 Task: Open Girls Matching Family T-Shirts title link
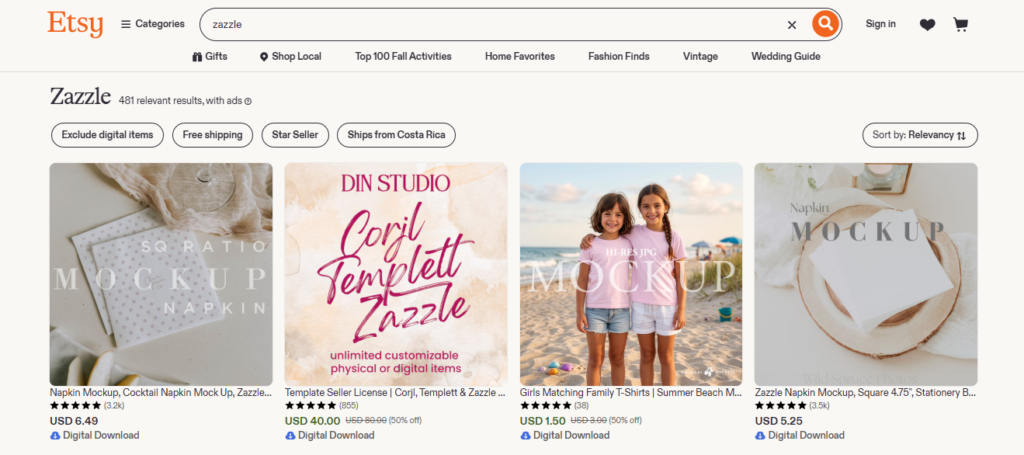[x=631, y=393]
